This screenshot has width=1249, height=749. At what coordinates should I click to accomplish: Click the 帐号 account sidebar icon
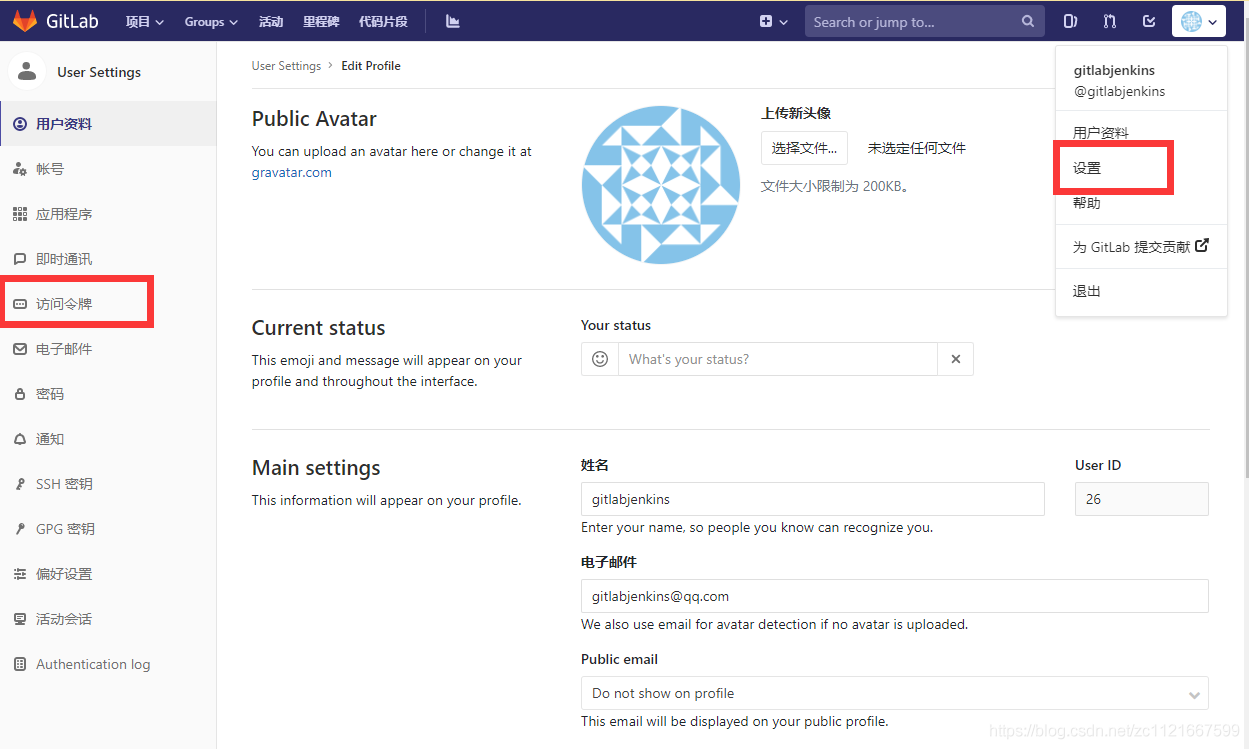pos(20,169)
